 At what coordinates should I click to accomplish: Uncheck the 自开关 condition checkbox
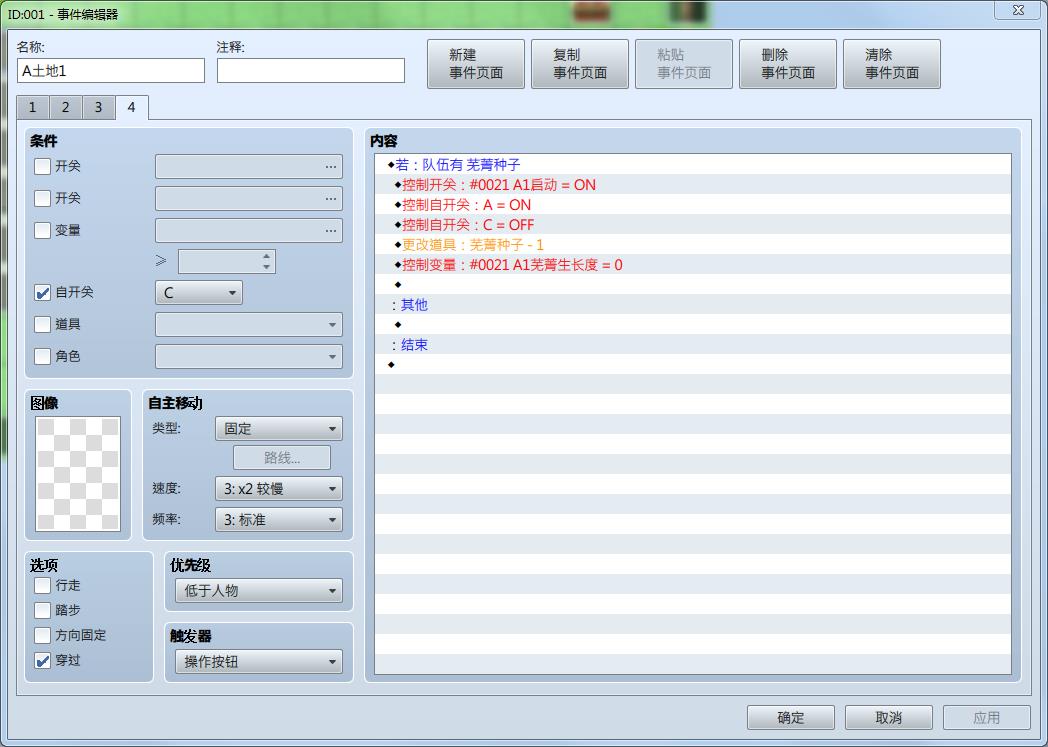pyautogui.click(x=42, y=293)
